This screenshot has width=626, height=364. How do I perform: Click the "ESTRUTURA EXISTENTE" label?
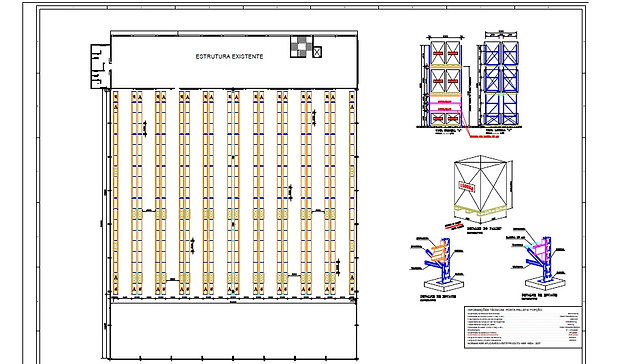229,57
